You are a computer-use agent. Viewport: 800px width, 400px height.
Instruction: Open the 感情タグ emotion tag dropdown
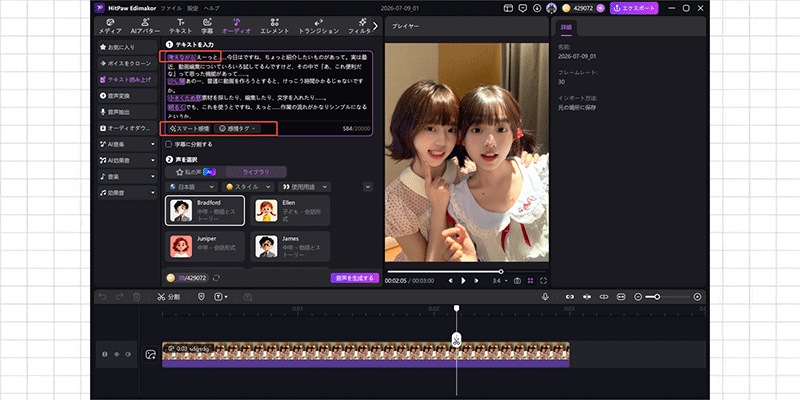(237, 129)
